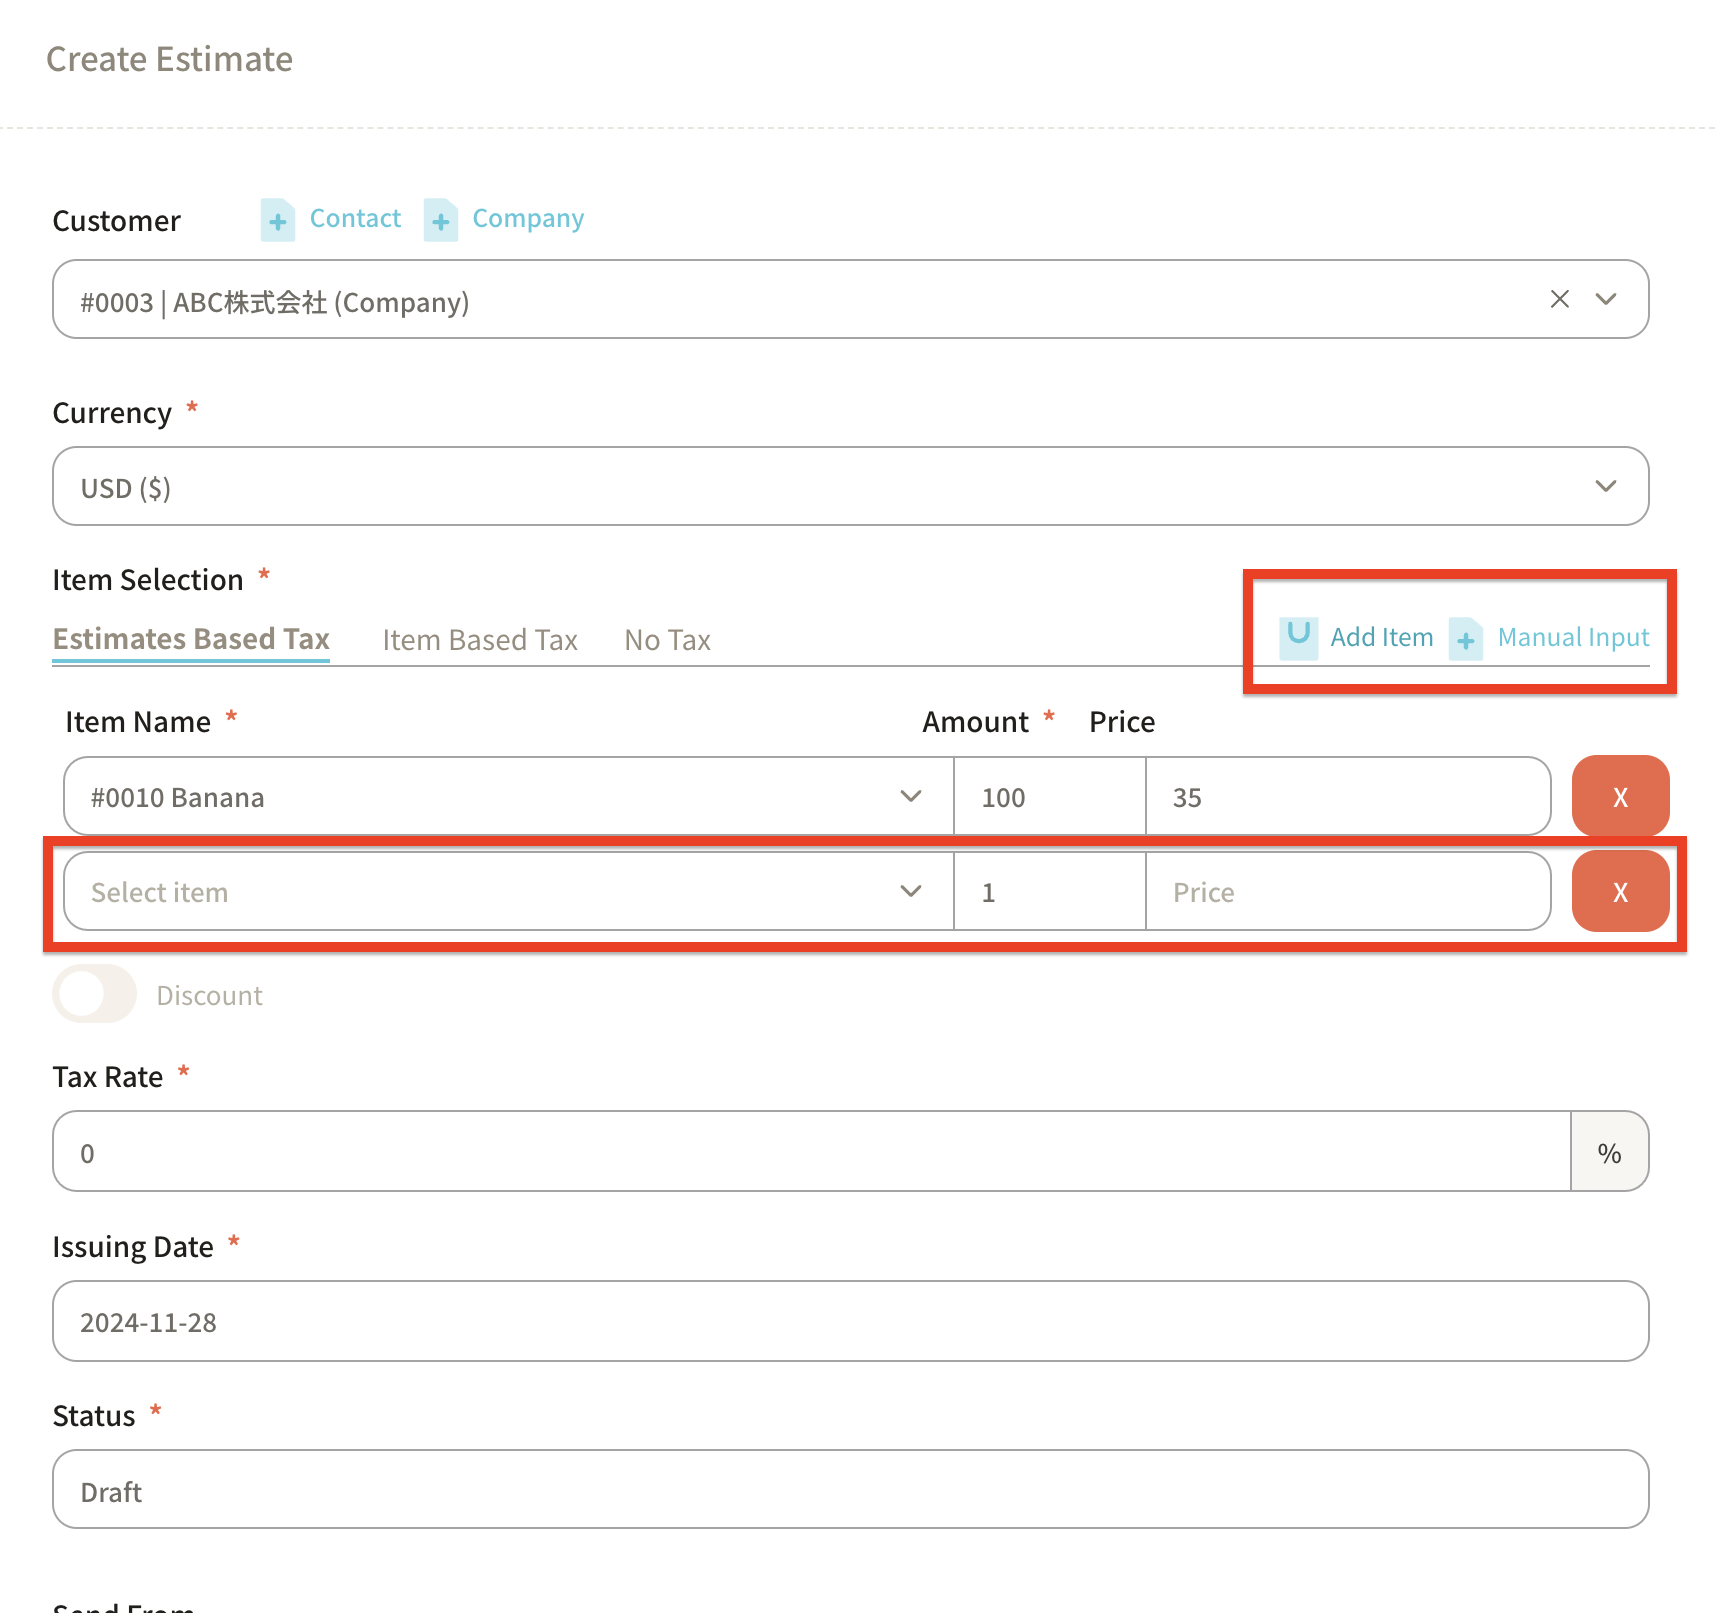Switch to the Item Based Tax tab

480,640
